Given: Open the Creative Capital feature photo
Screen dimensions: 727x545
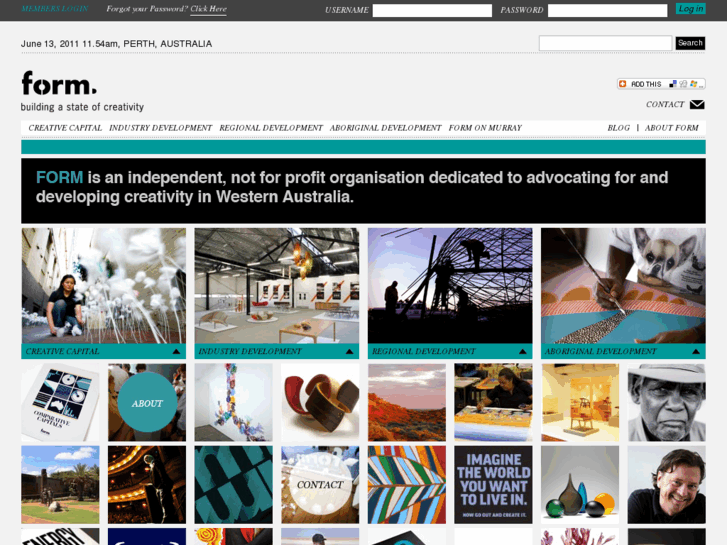Looking at the screenshot, I should click(103, 286).
